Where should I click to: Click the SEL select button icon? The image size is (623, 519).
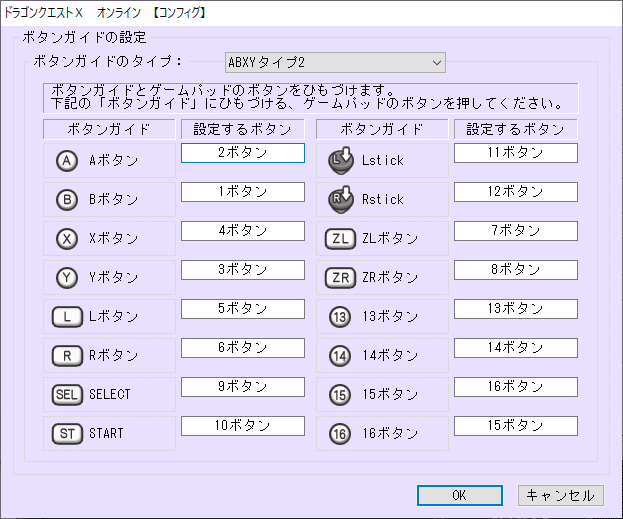point(67,395)
